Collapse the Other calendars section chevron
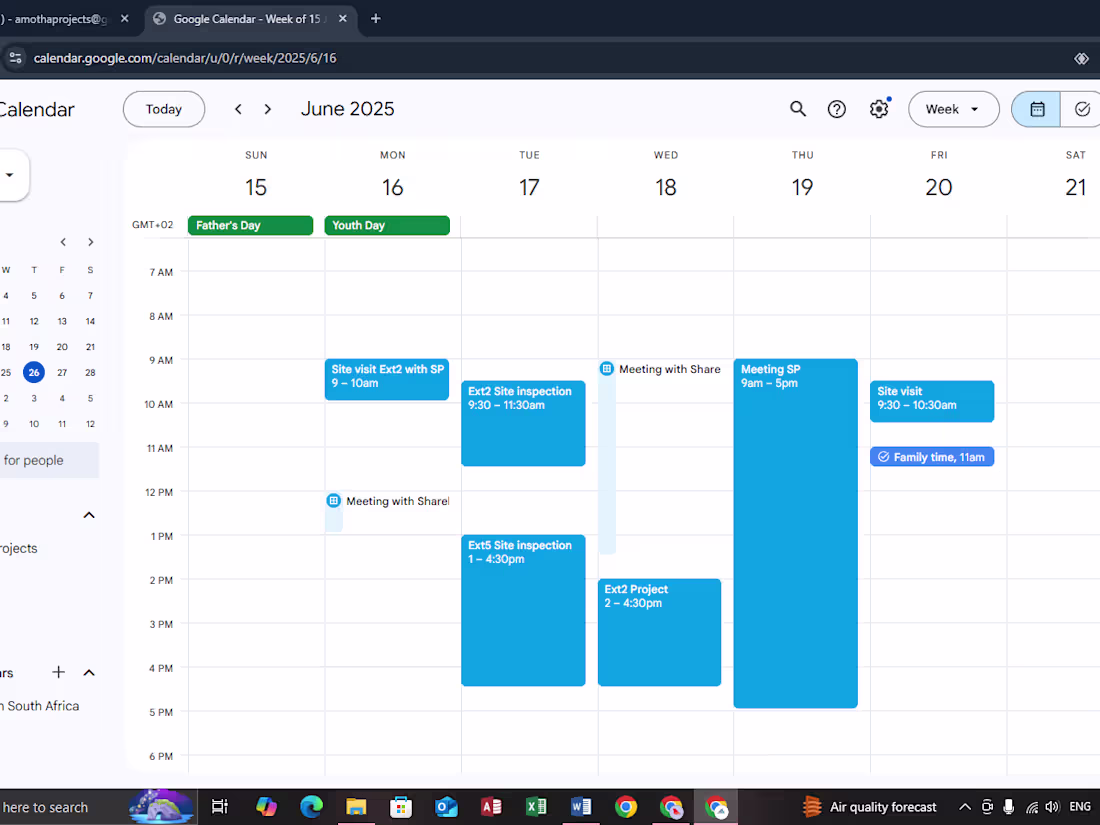 point(89,672)
